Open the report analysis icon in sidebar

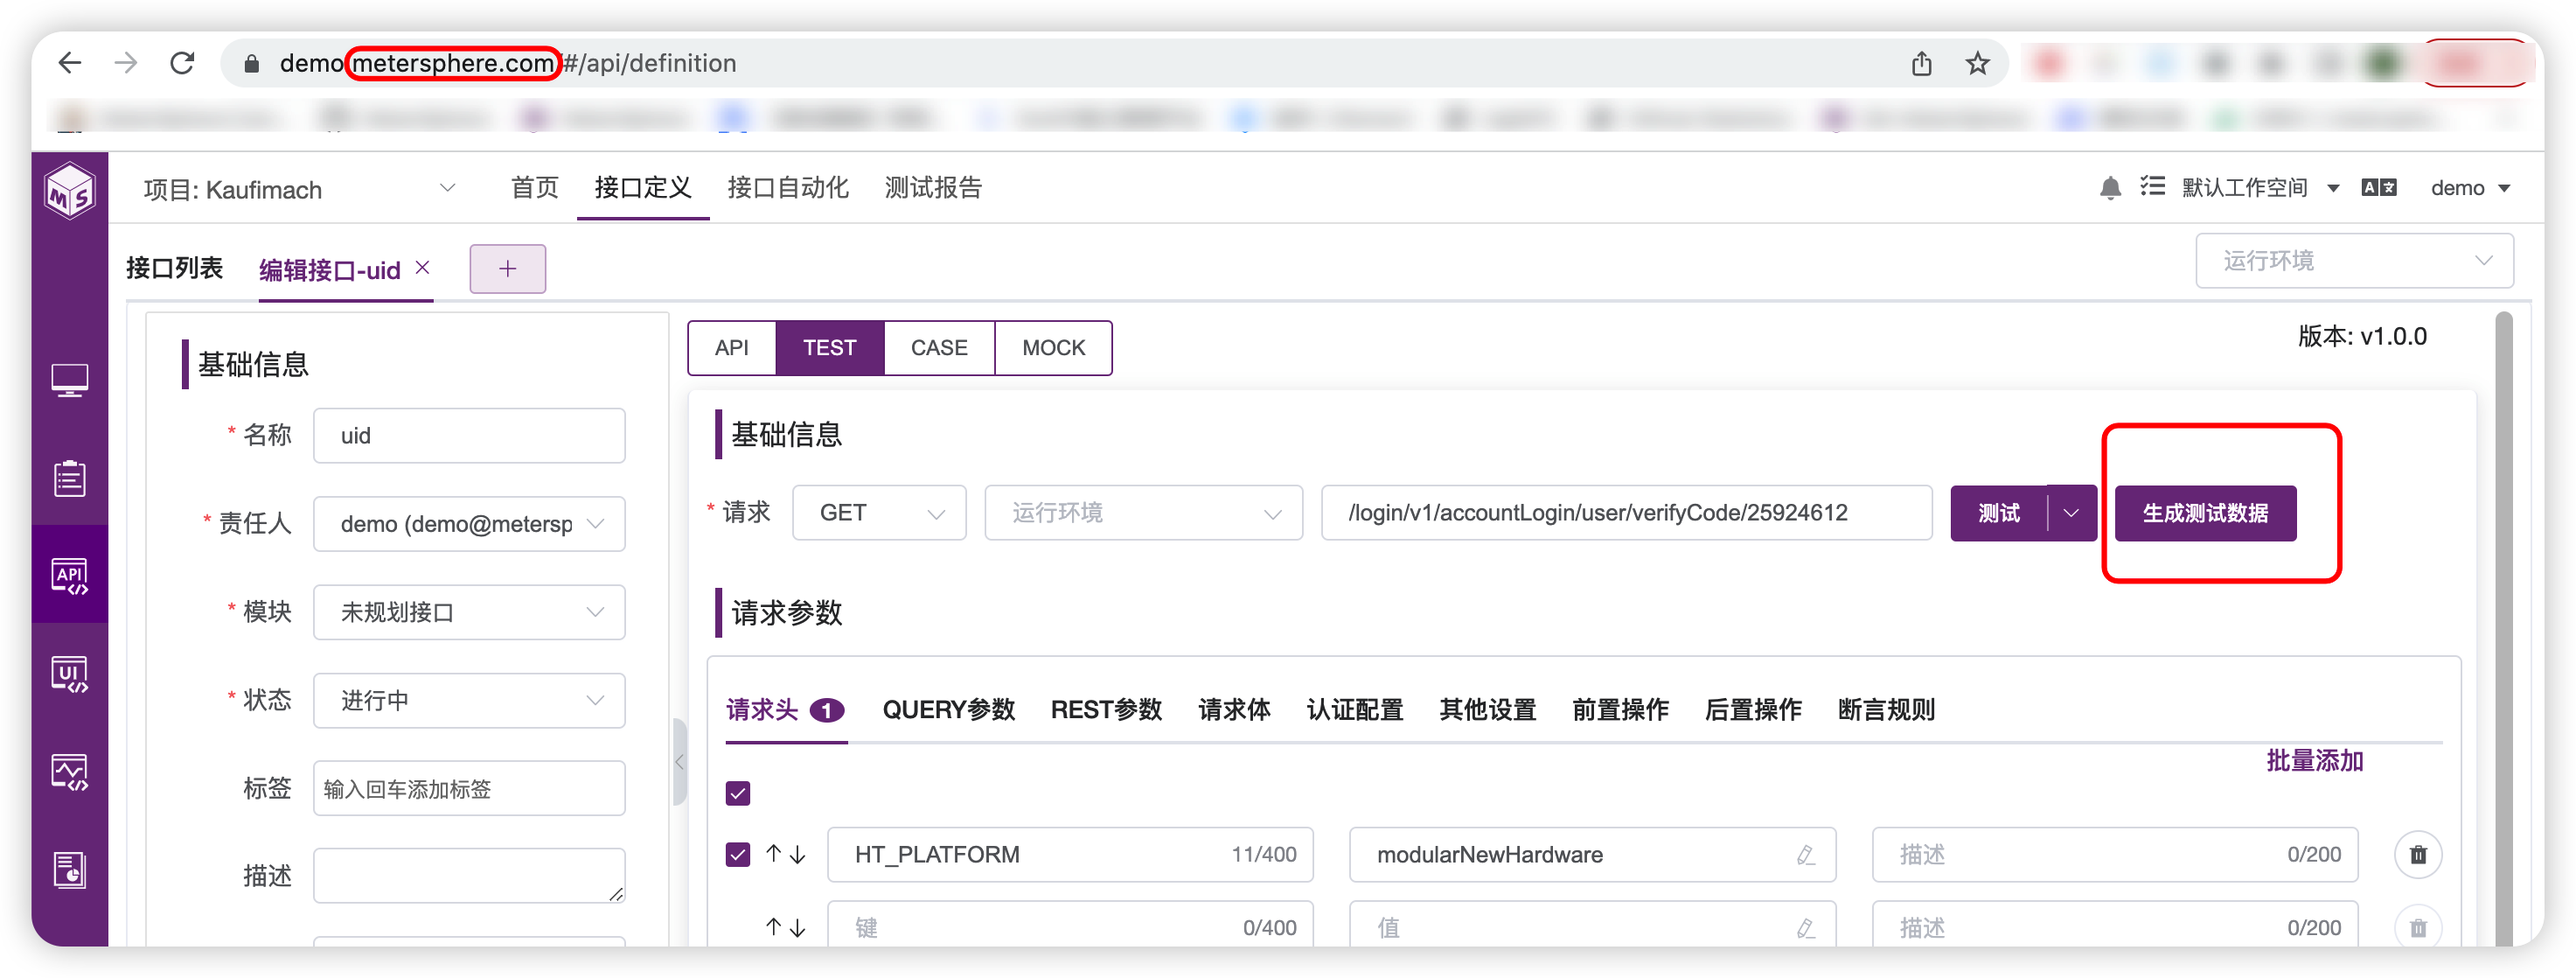[69, 869]
